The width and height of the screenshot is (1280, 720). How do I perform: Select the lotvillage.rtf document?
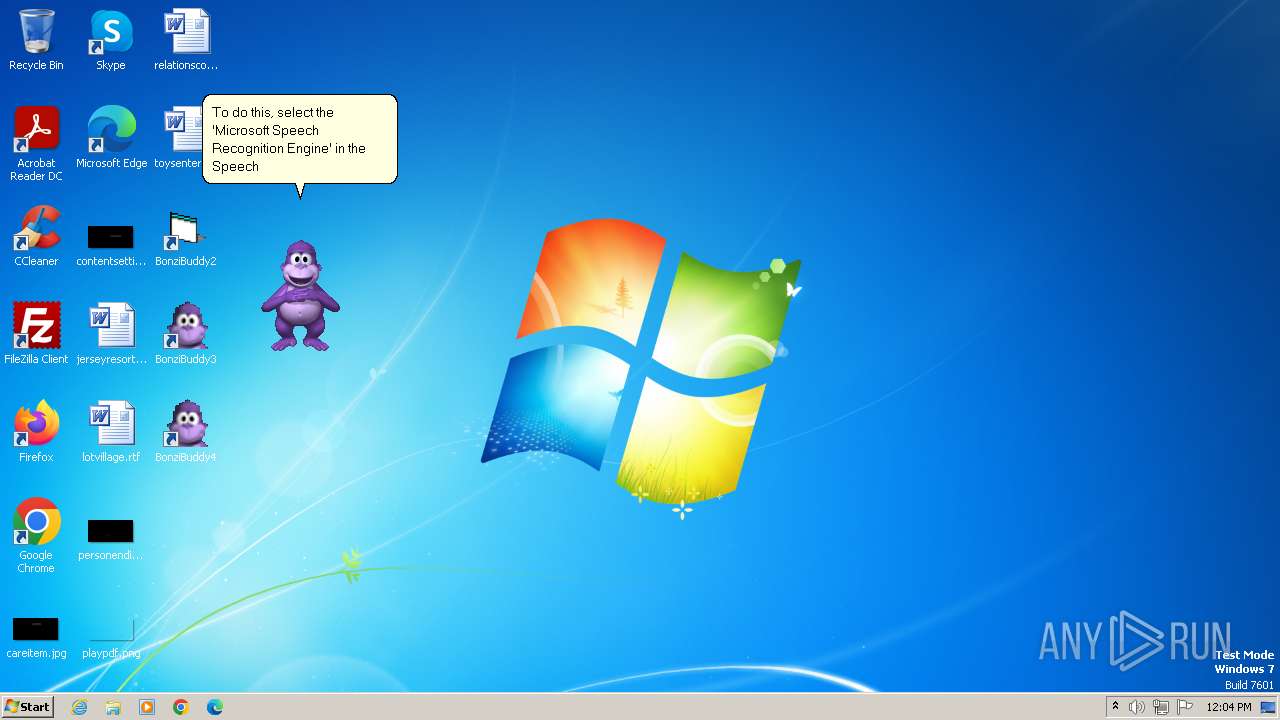pyautogui.click(x=111, y=432)
